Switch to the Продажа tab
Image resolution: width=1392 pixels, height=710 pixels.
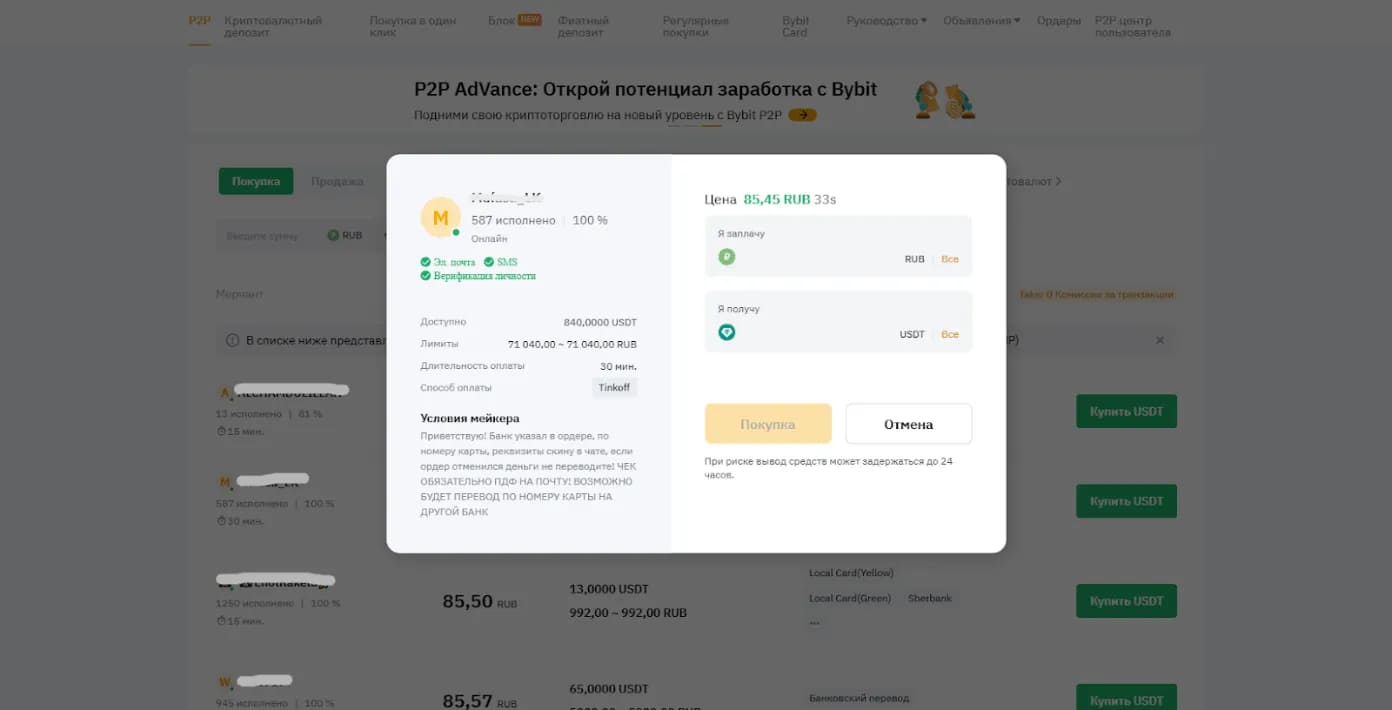[x=337, y=181]
